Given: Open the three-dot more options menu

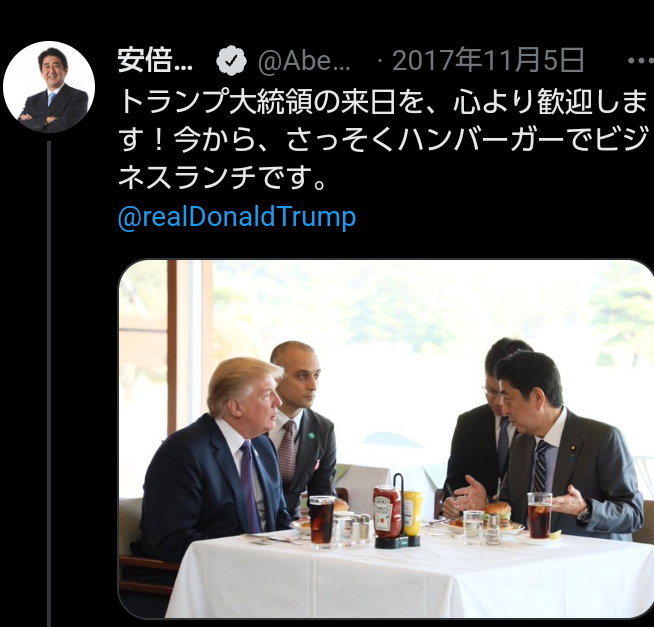Looking at the screenshot, I should click(640, 61).
